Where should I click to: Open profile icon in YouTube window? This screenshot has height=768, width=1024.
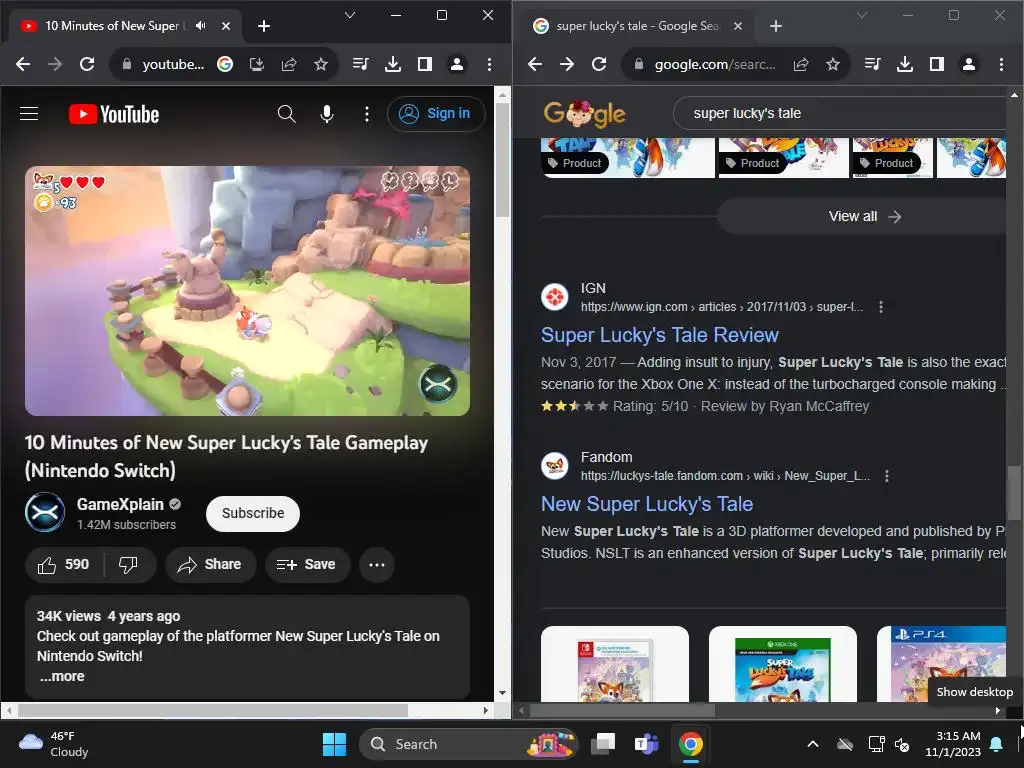[x=457, y=64]
